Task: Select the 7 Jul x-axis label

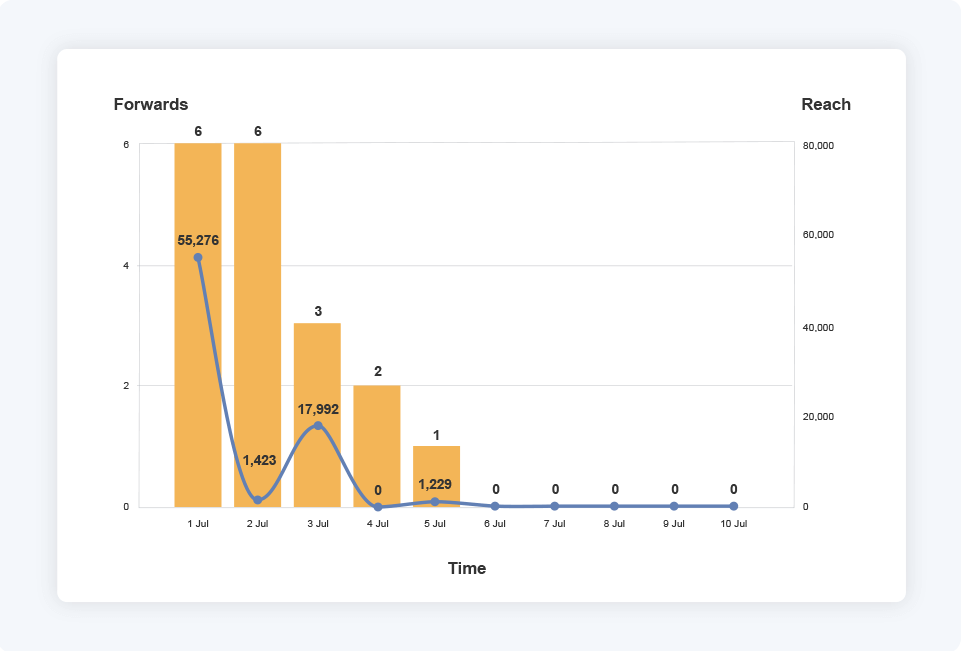Action: (555, 524)
